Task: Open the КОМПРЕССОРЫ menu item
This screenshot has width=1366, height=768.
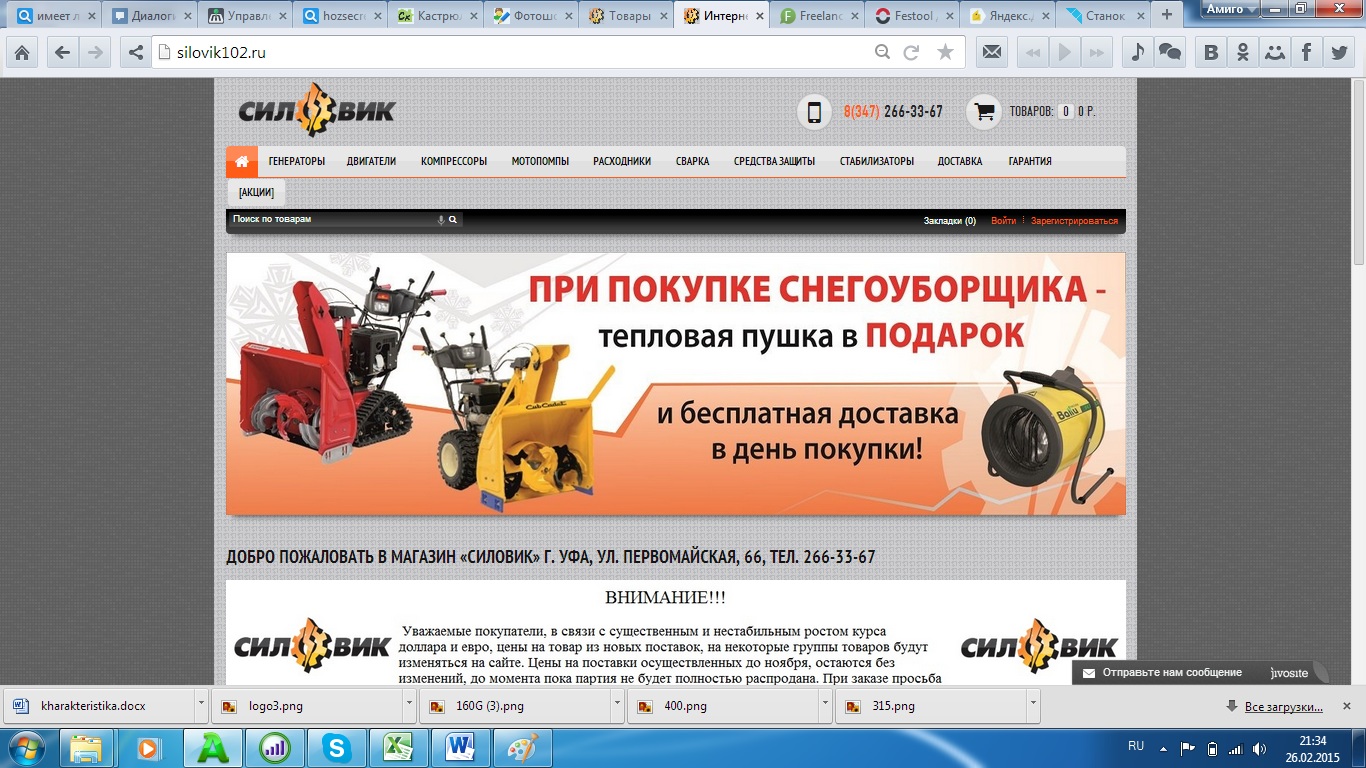Action: pyautogui.click(x=454, y=161)
